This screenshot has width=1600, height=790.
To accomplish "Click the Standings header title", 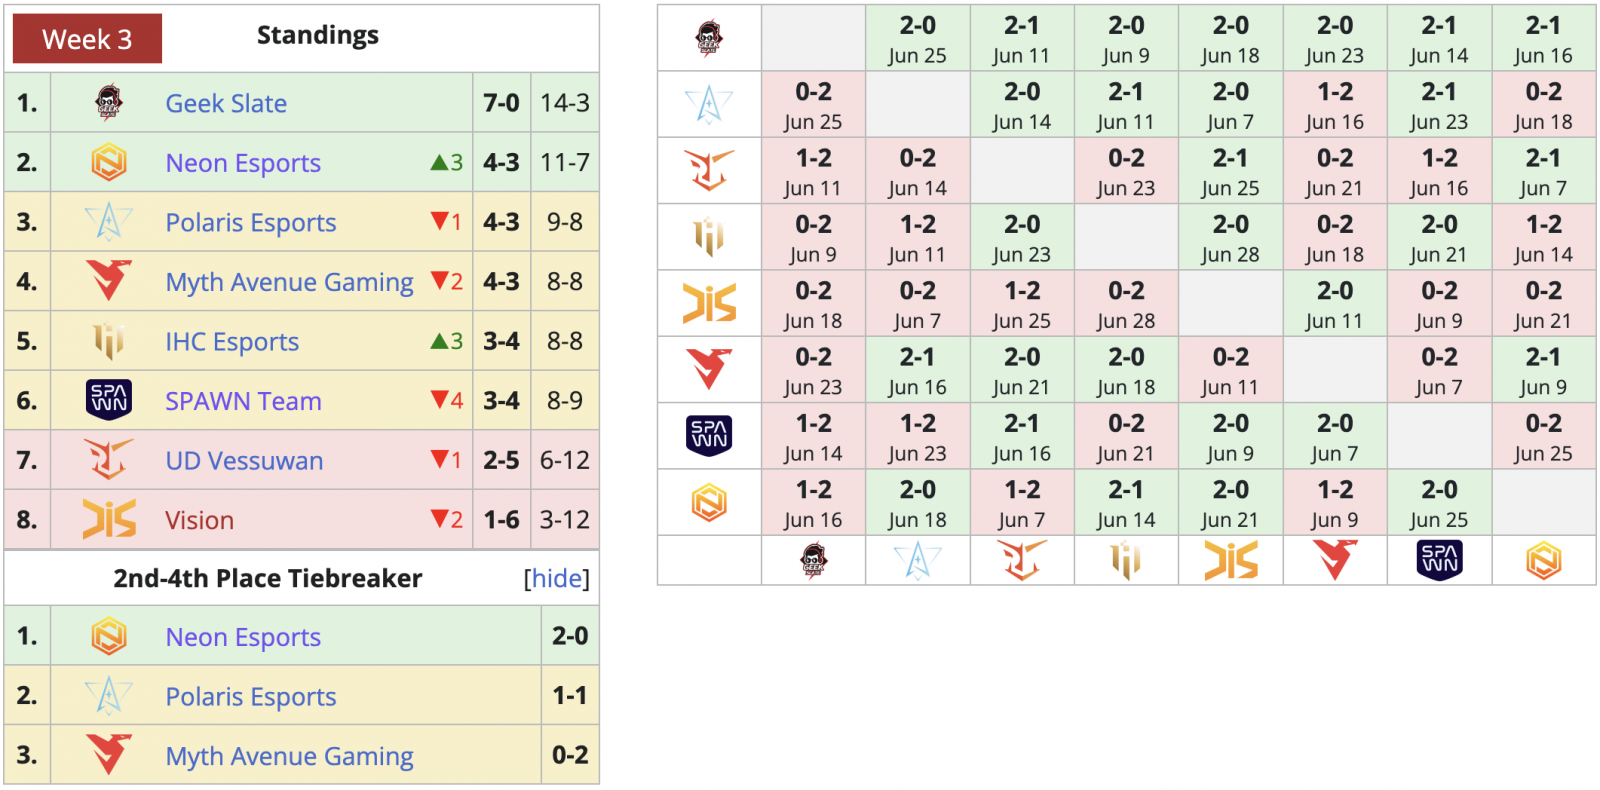I will [318, 36].
